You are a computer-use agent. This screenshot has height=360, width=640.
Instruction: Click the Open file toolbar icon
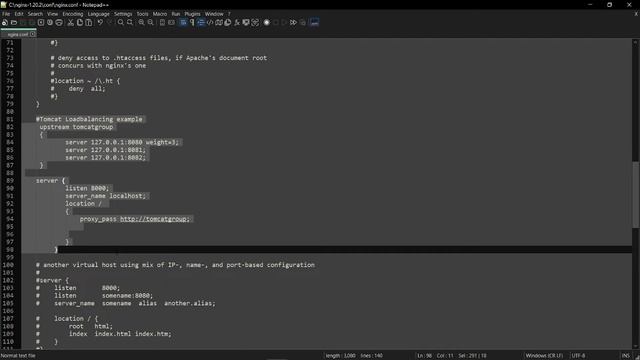14,22
